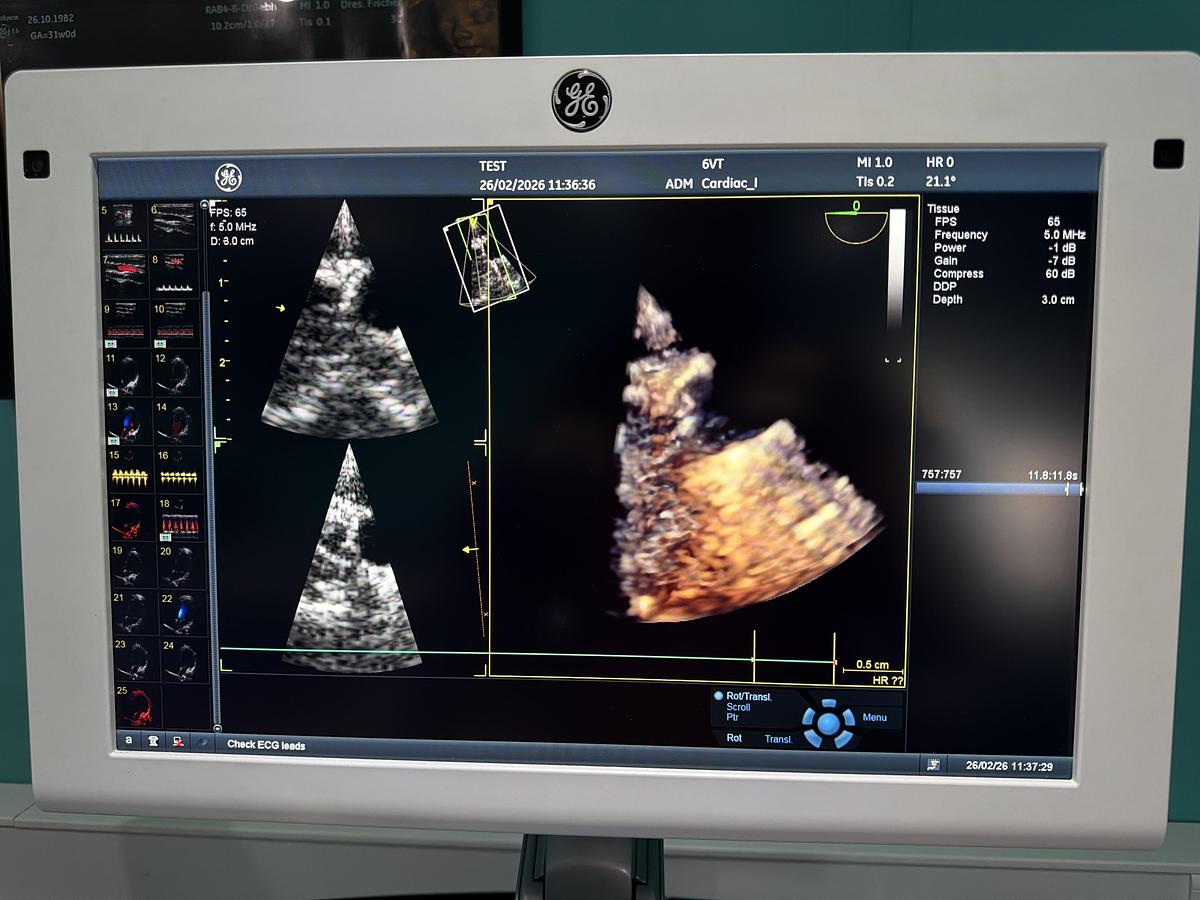The width and height of the screenshot is (1200, 900).
Task: Click the blue cine loop progress bar
Action: pyautogui.click(x=995, y=489)
